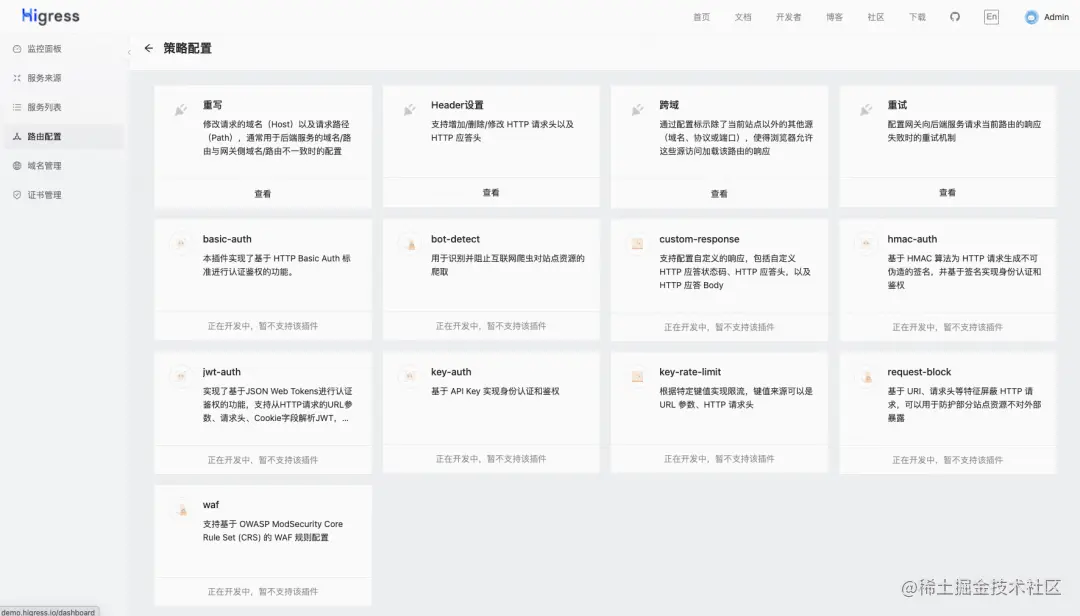The height and width of the screenshot is (616, 1080).
Task: Go back using the arrow beside 策略配置
Action: point(149,48)
